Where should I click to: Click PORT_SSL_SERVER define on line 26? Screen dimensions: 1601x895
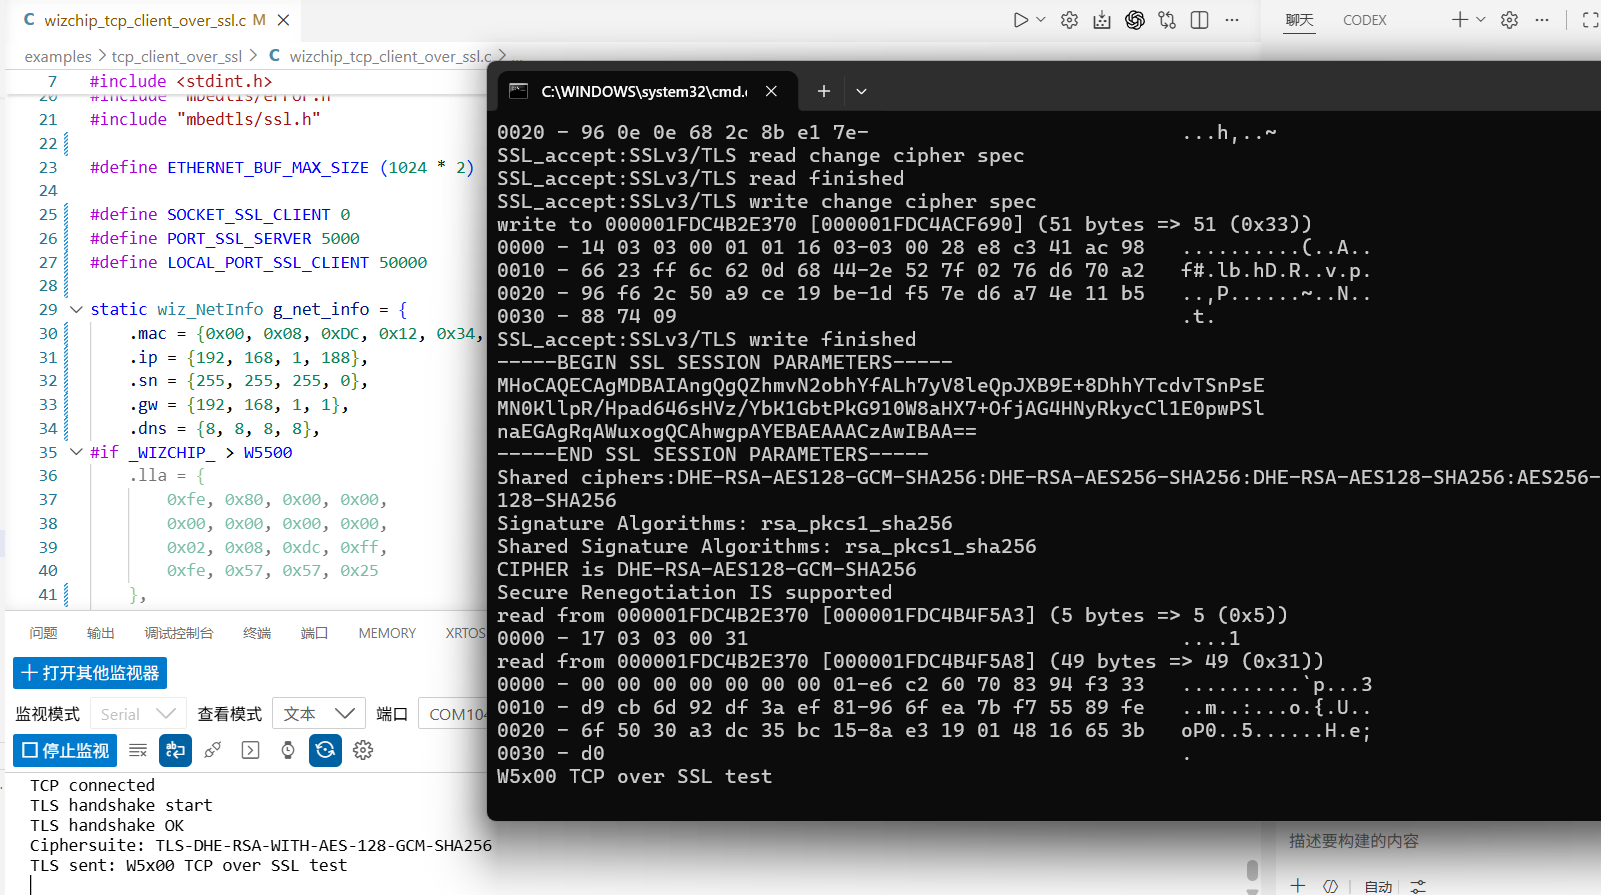225,238
